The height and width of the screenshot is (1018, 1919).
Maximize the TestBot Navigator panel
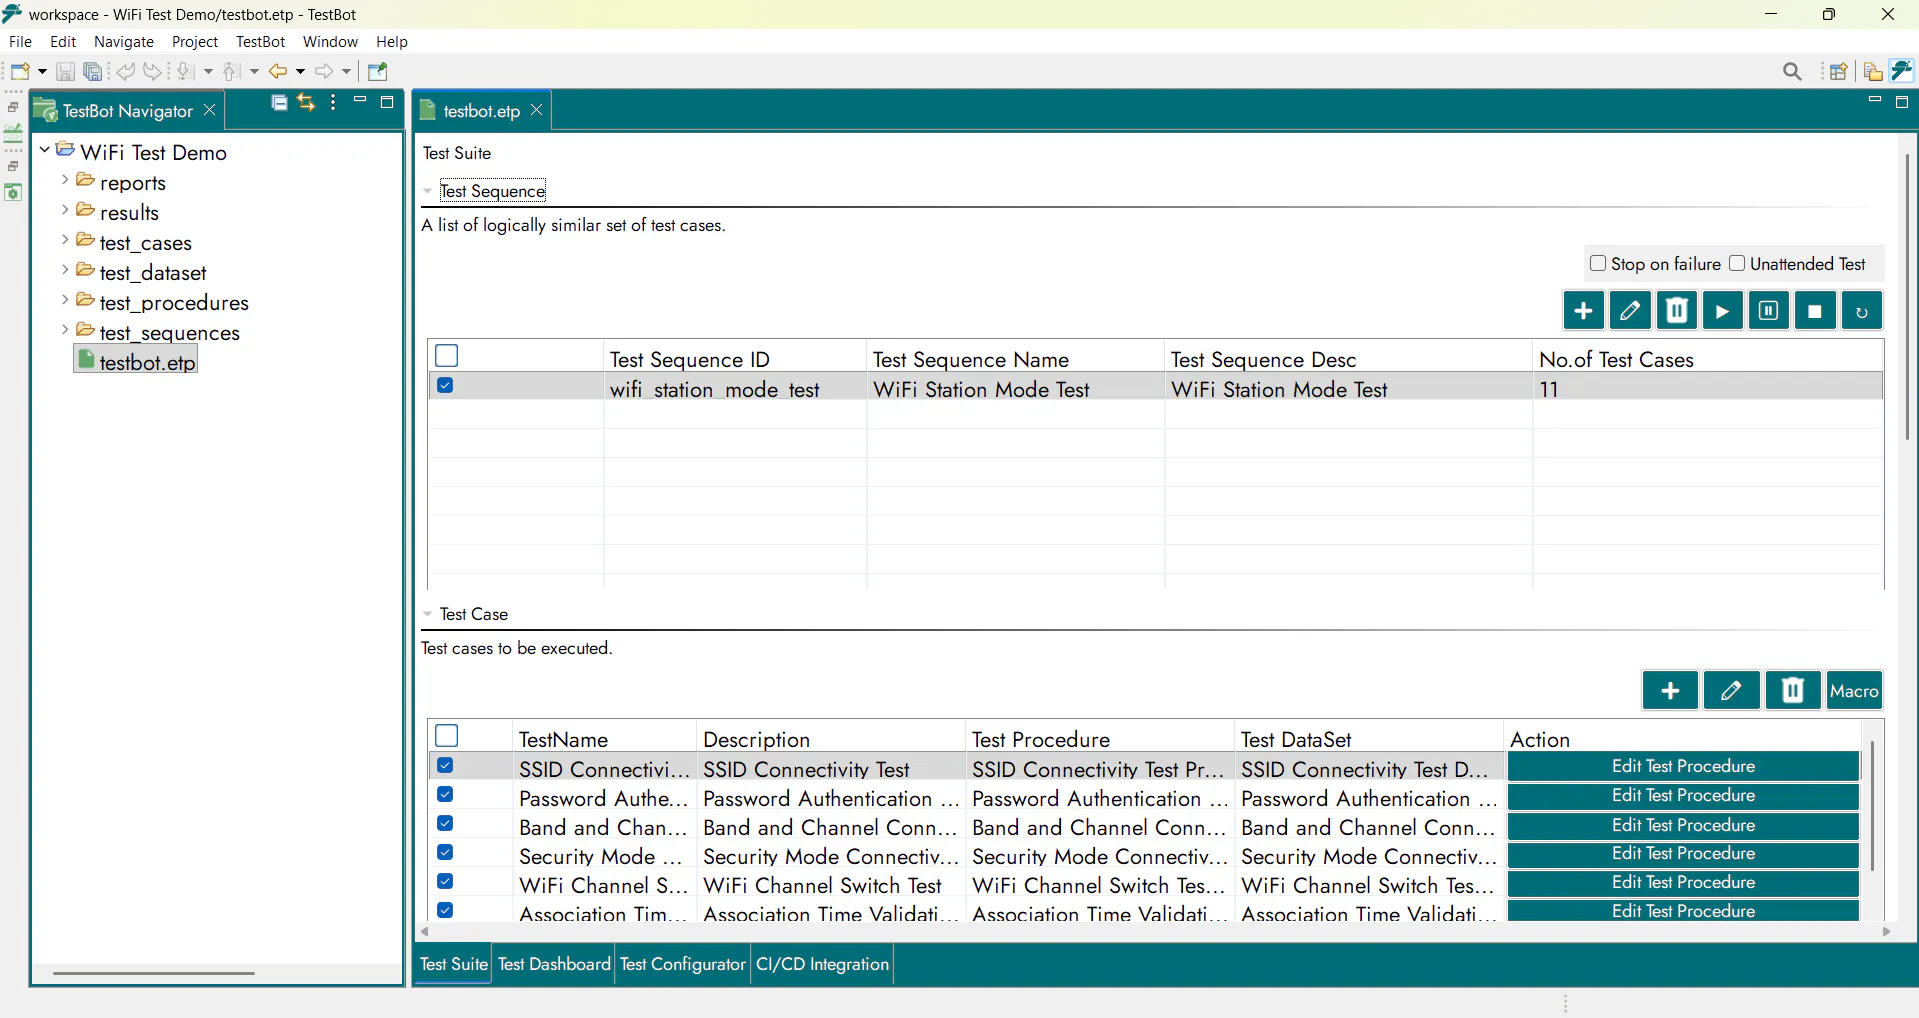pos(387,102)
